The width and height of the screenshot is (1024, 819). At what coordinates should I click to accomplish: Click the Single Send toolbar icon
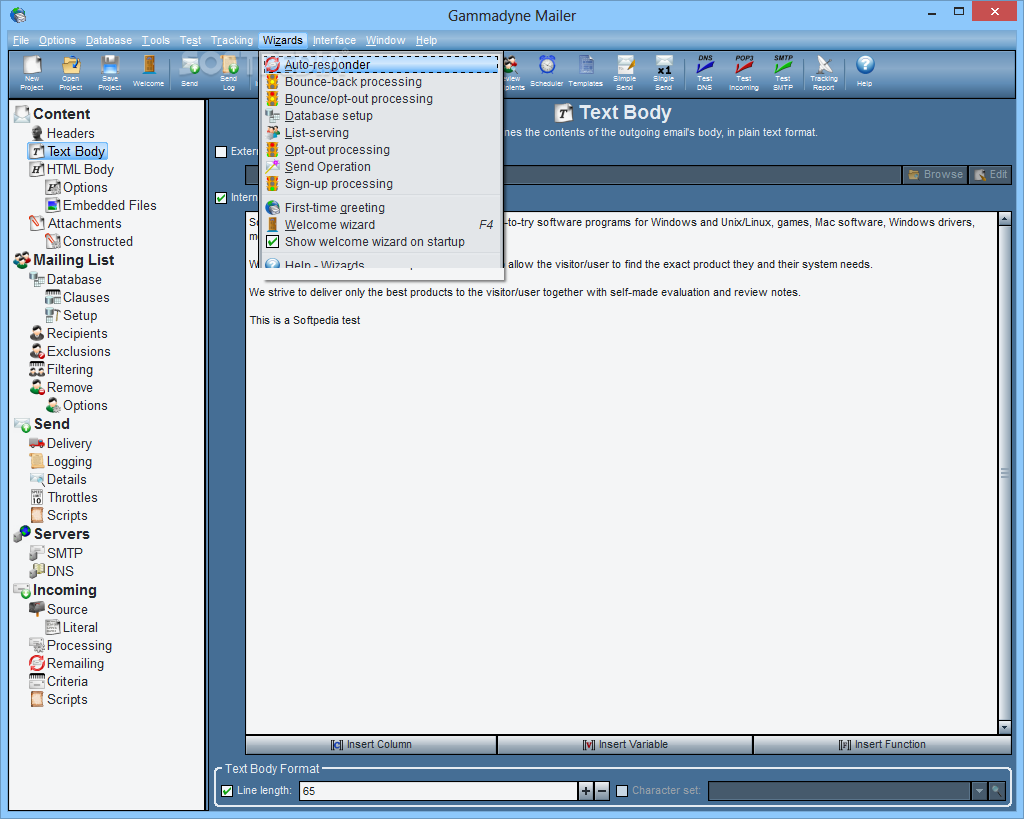[664, 72]
